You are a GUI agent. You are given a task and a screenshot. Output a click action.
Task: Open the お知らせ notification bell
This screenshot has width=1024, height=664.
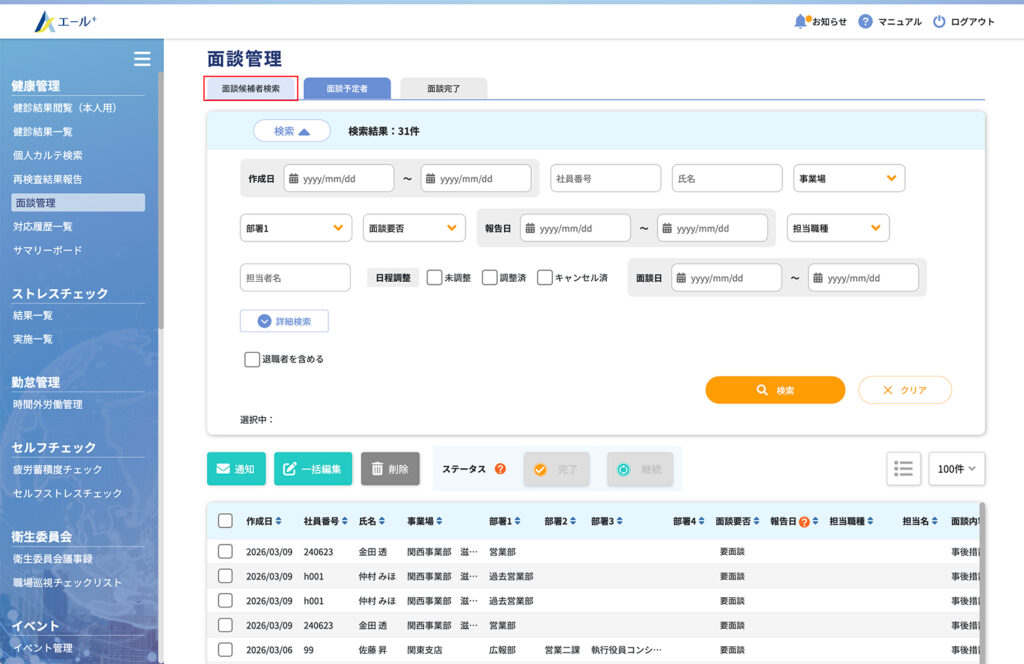(800, 21)
